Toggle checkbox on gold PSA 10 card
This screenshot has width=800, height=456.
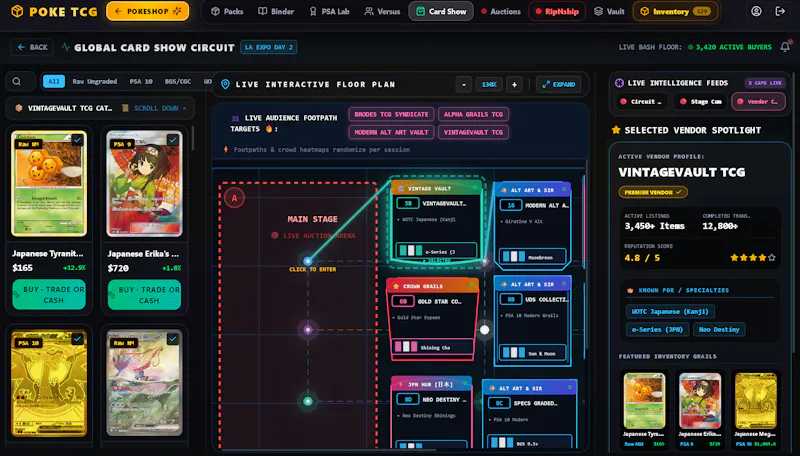[x=77, y=338]
